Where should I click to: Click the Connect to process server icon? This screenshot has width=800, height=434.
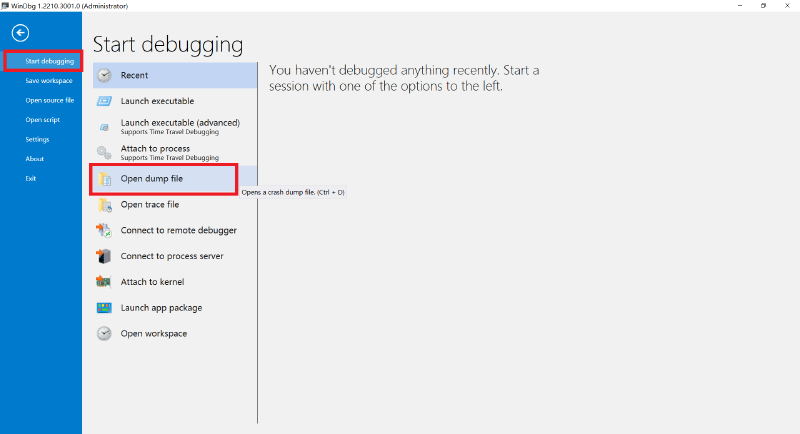pyautogui.click(x=104, y=256)
